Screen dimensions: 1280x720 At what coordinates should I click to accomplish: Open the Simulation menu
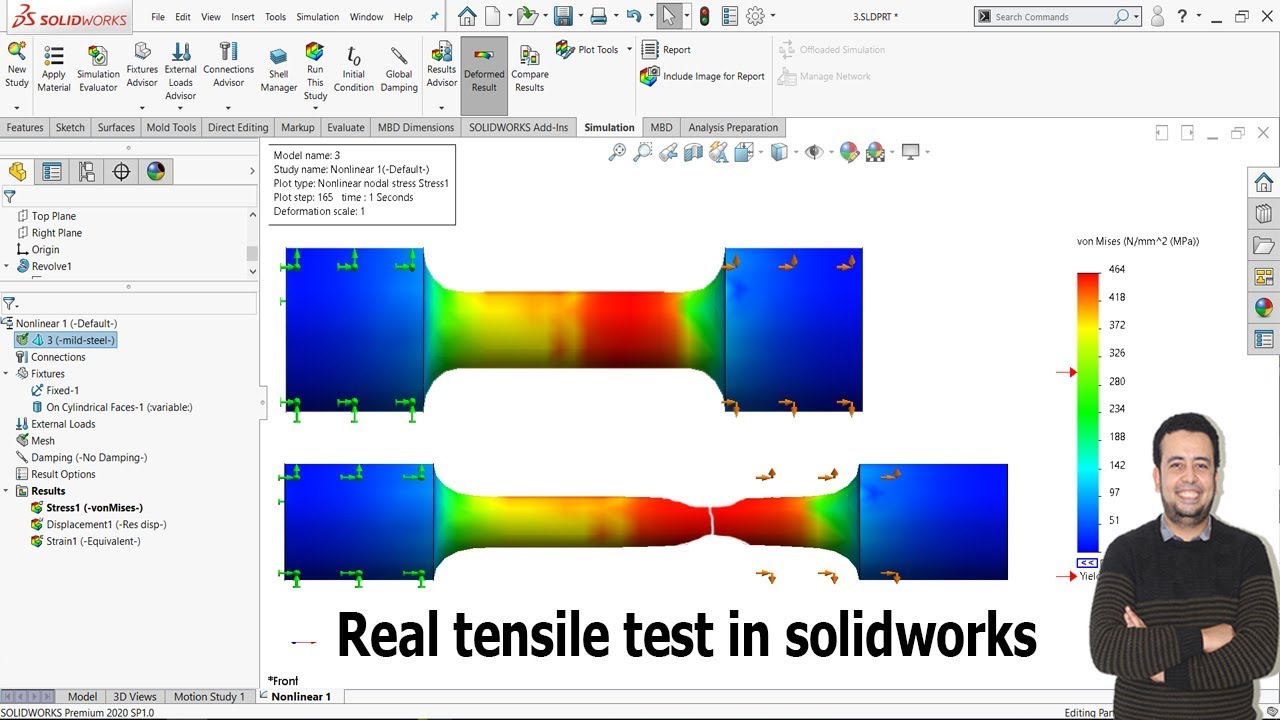[x=318, y=17]
